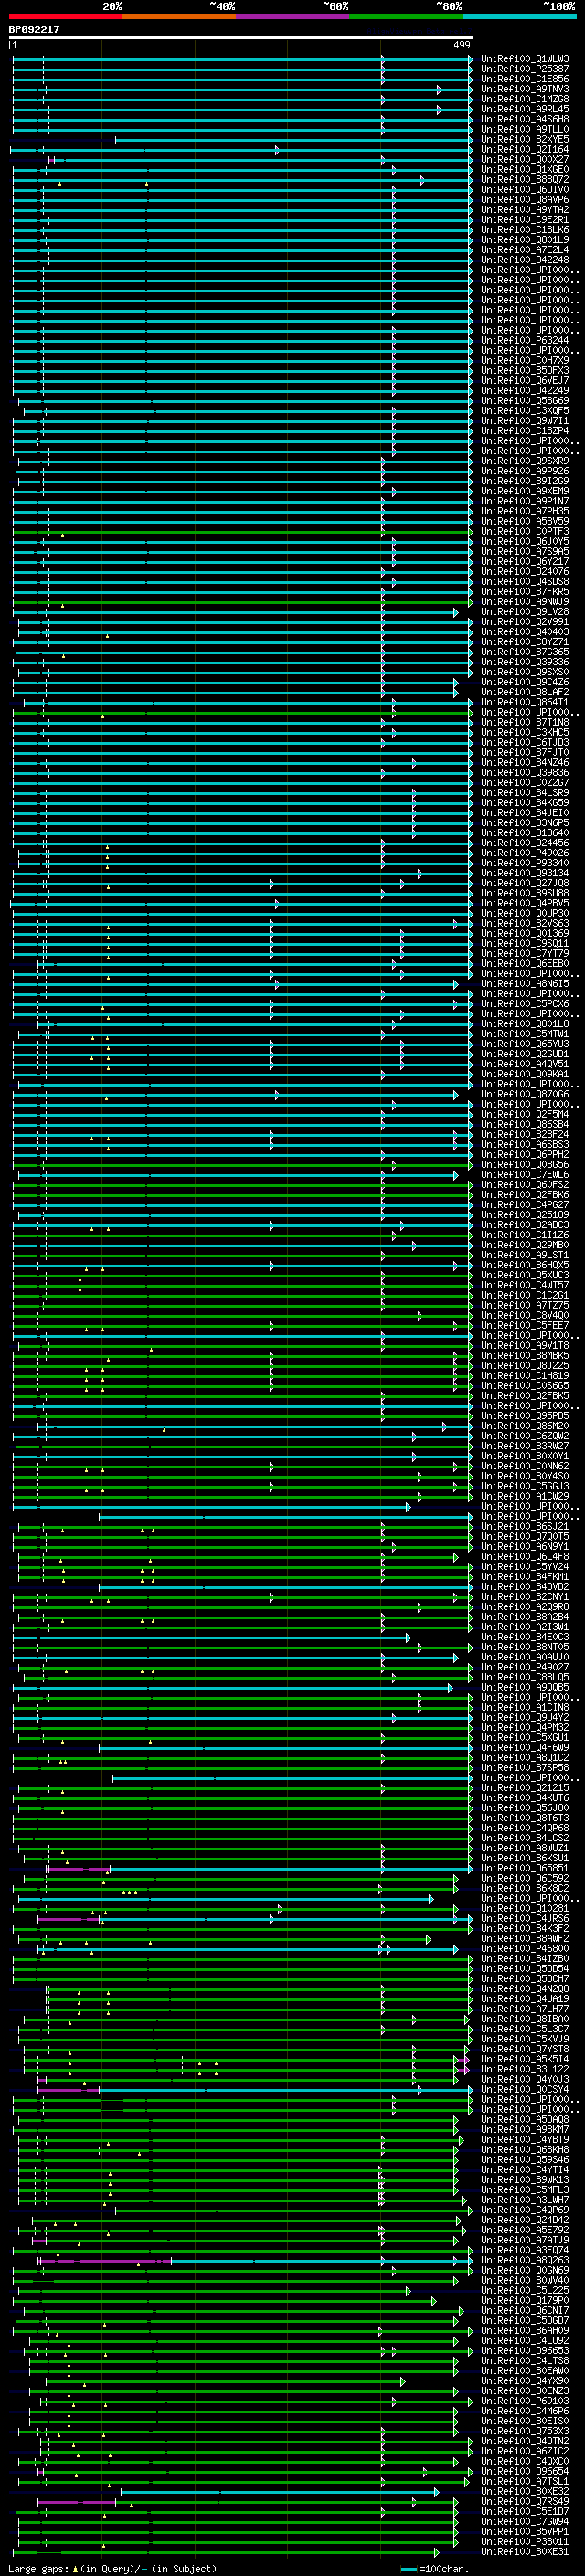
Task: Click the white query sequence bar
Action: [x=241, y=38]
